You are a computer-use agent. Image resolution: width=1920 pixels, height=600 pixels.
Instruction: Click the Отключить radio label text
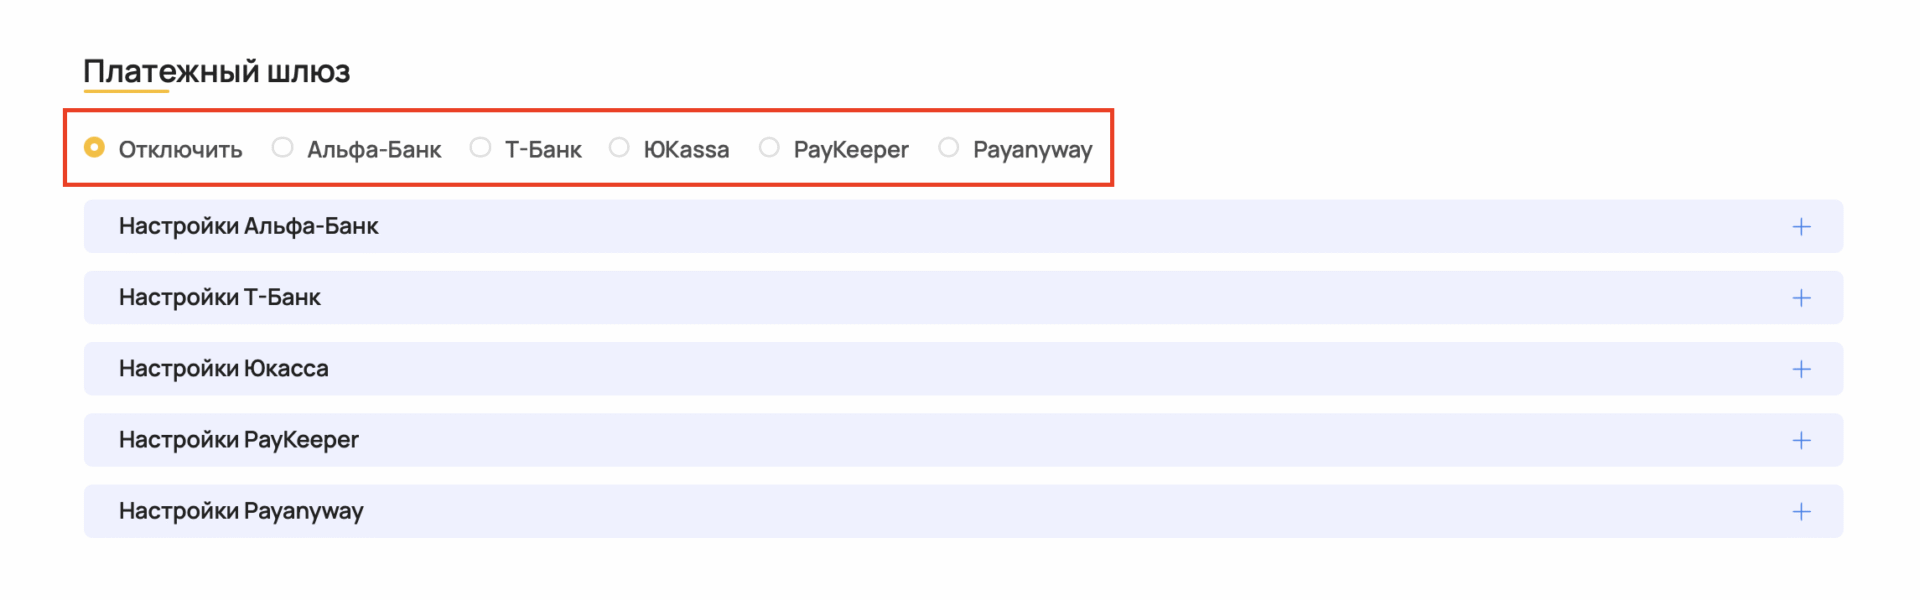tap(180, 150)
